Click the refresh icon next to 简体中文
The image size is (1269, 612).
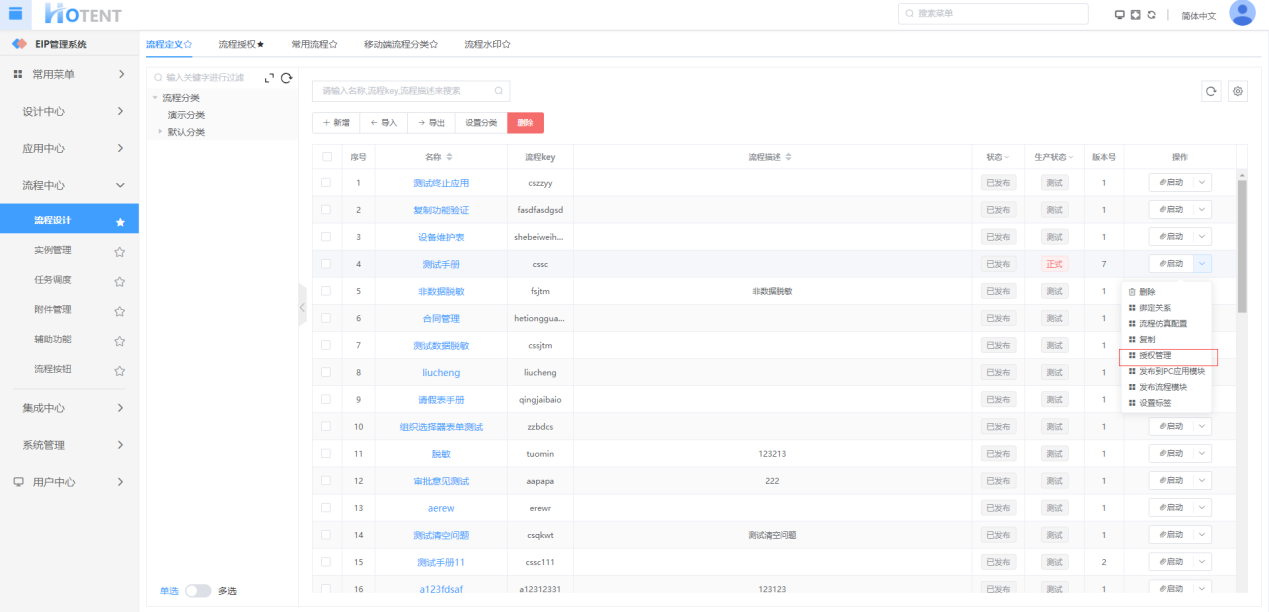tap(1151, 14)
